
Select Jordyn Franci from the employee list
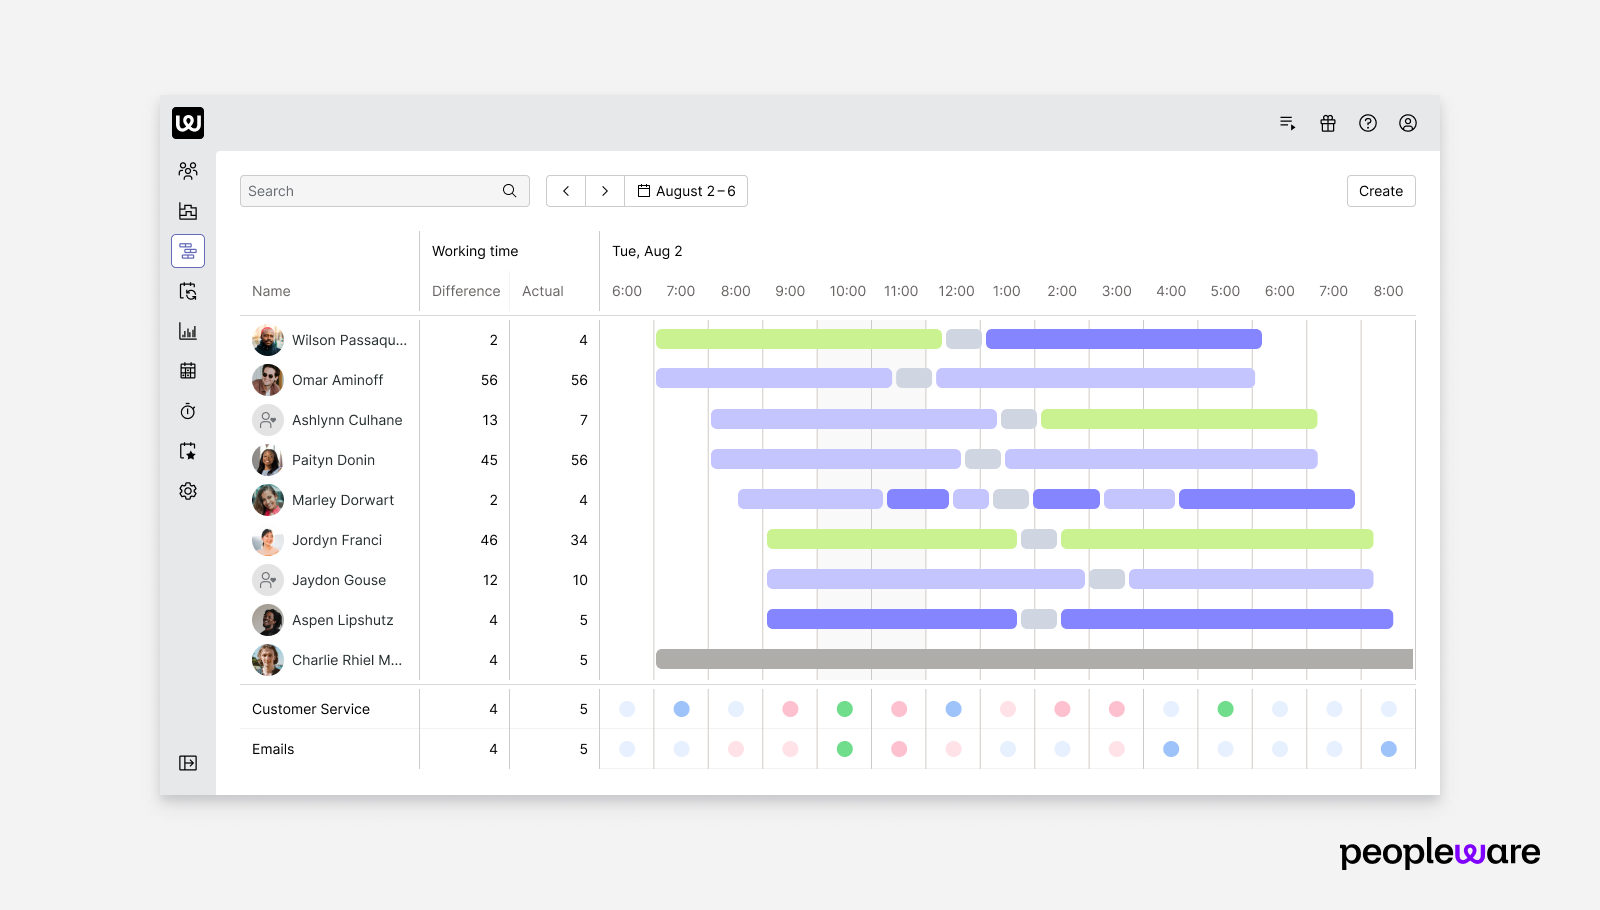click(x=337, y=540)
